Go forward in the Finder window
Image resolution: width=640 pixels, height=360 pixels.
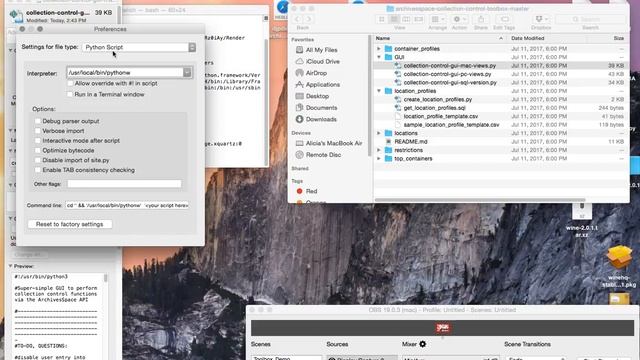click(x=309, y=19)
